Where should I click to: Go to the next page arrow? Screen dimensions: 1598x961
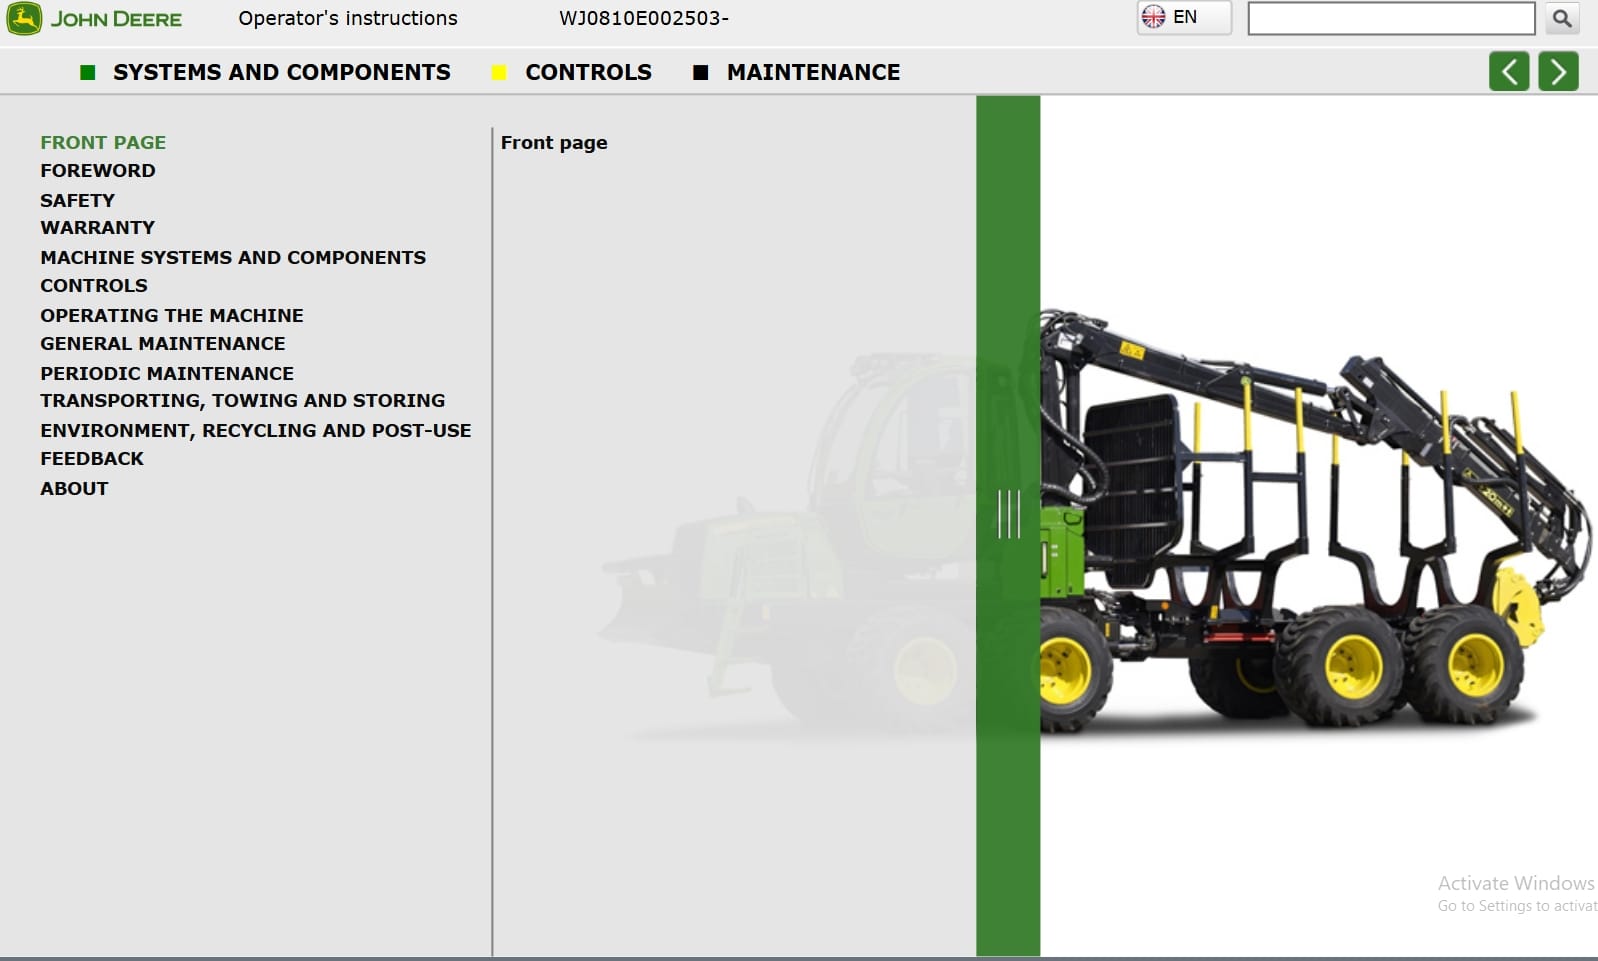click(x=1558, y=72)
